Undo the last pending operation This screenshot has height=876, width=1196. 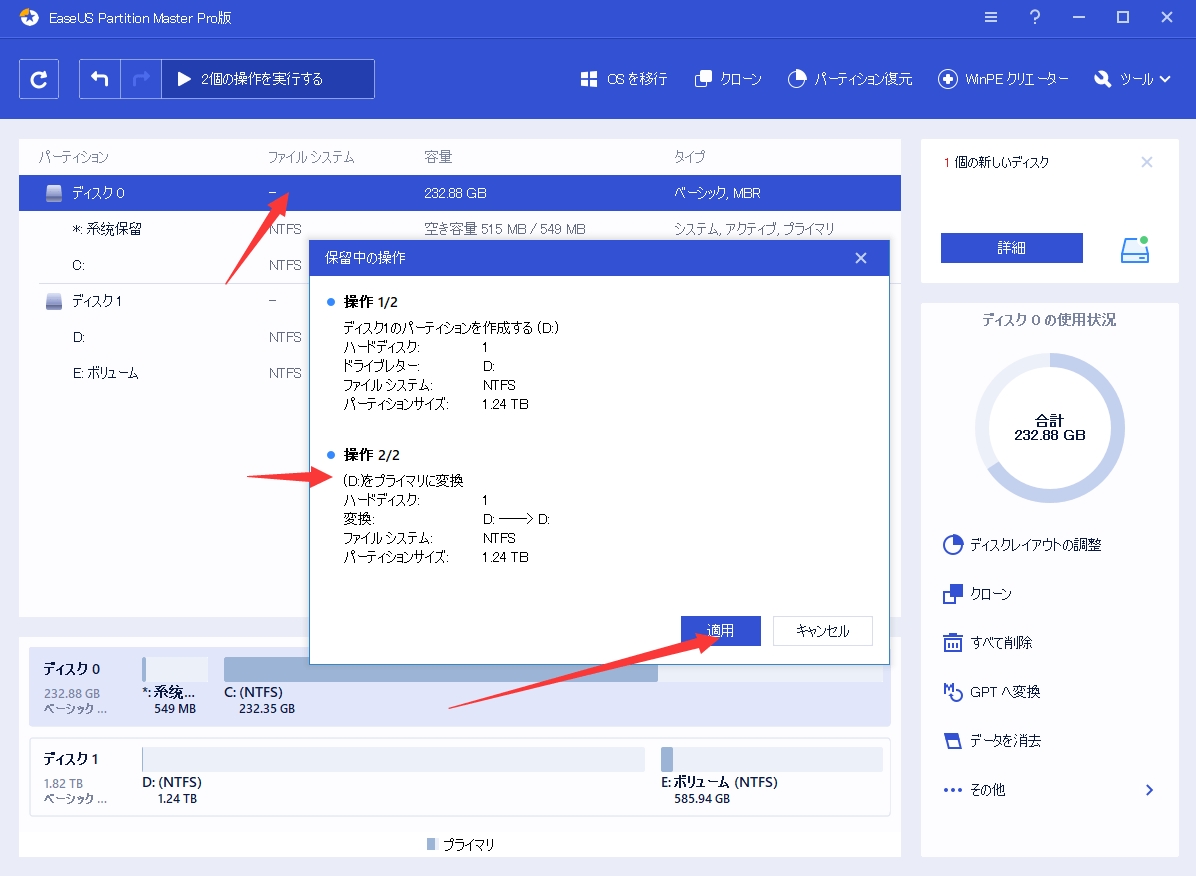(100, 79)
